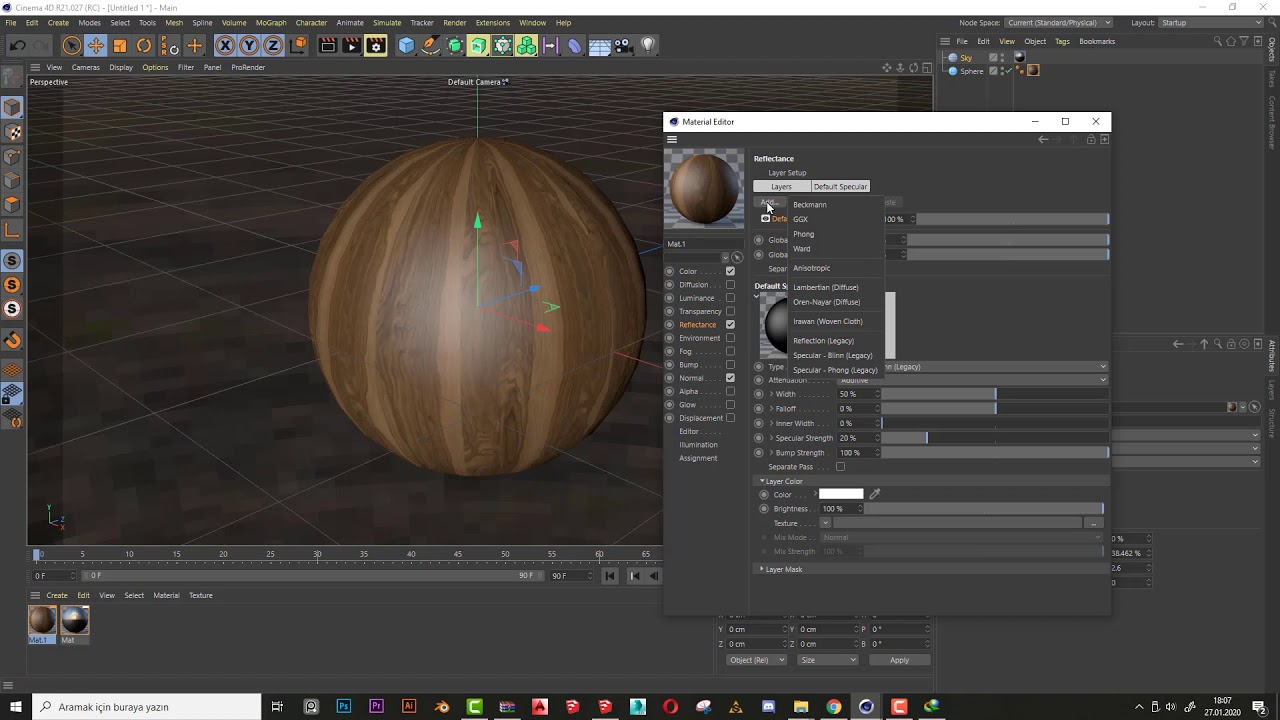Activate the Rotate tool

pyautogui.click(x=144, y=45)
